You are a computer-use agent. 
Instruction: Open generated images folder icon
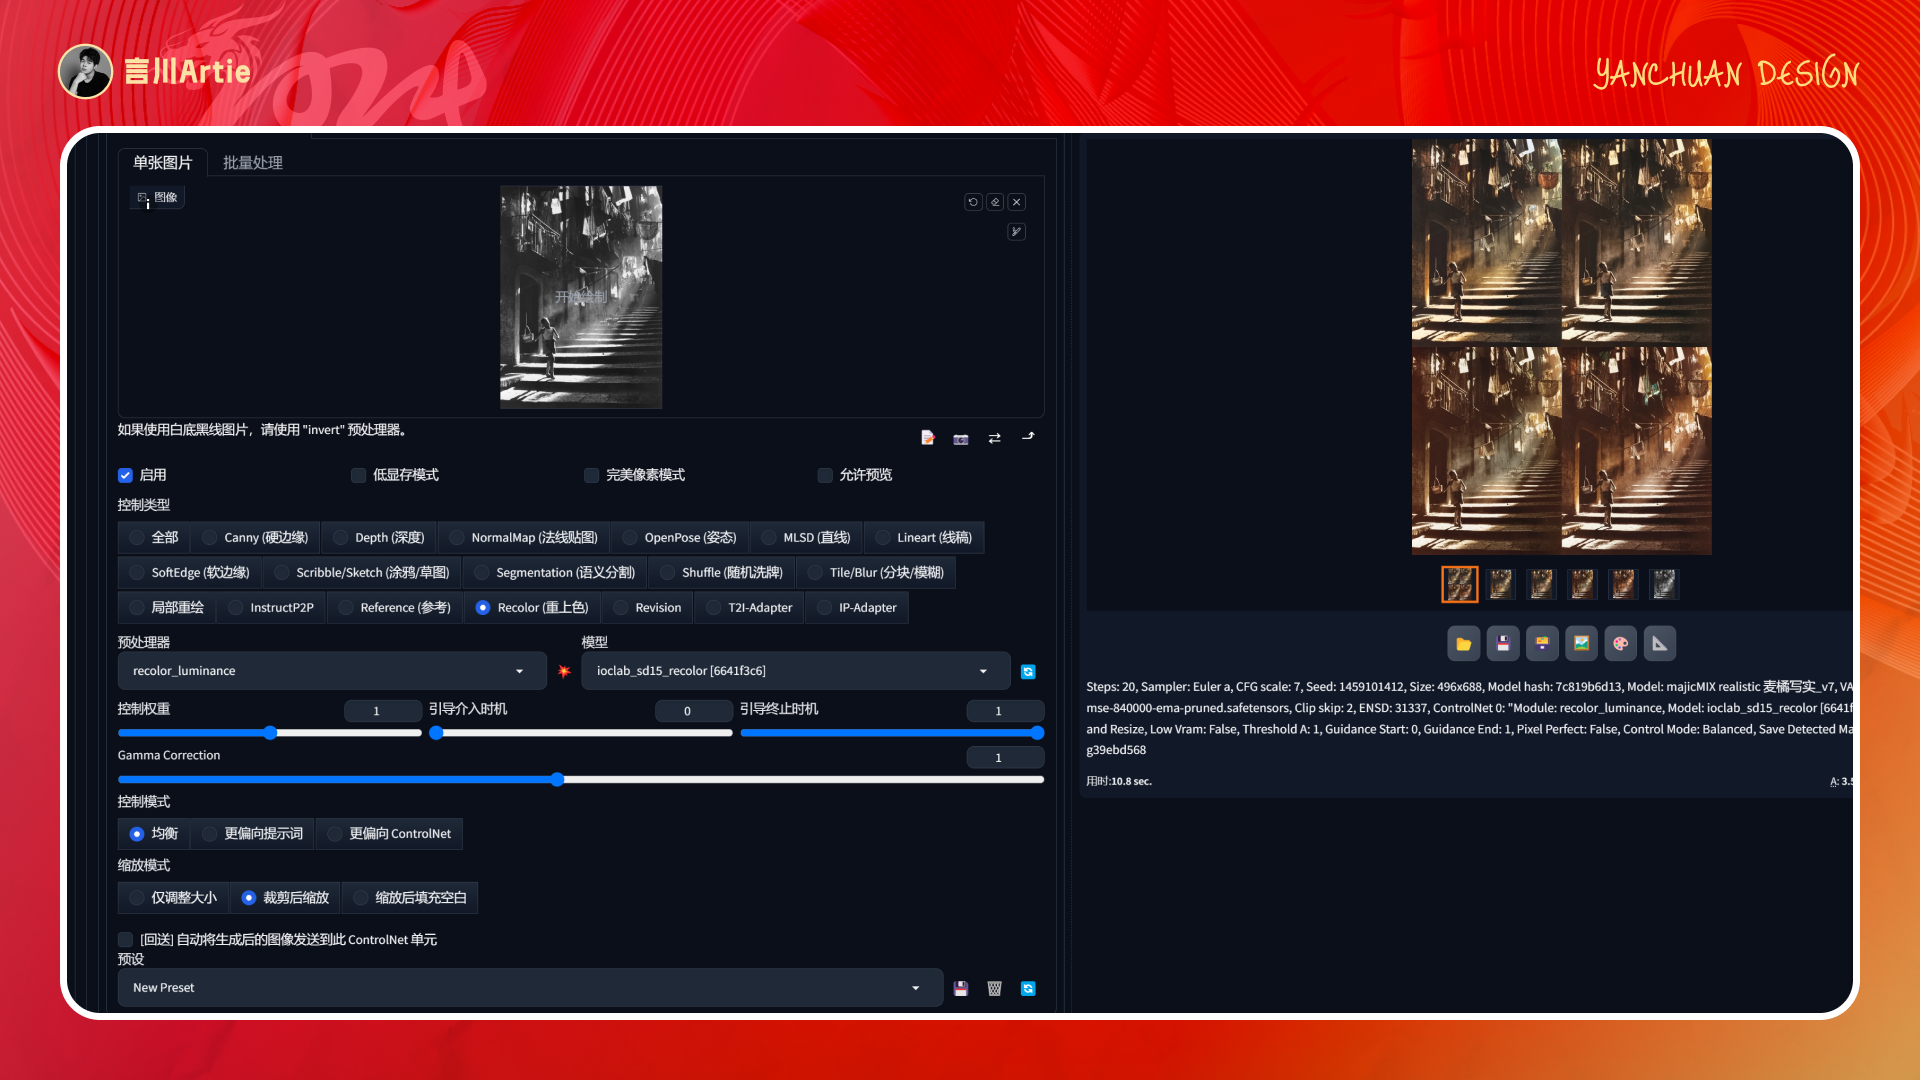pyautogui.click(x=1463, y=643)
